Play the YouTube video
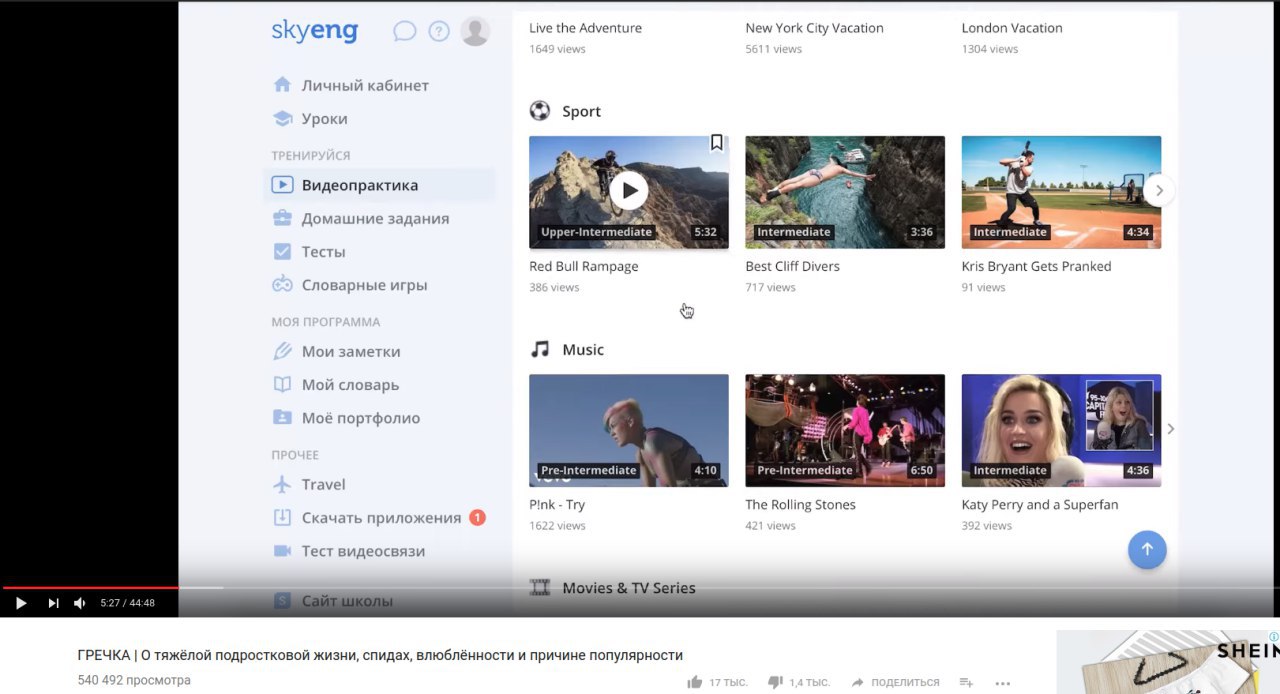Image resolution: width=1280 pixels, height=694 pixels. [21, 603]
